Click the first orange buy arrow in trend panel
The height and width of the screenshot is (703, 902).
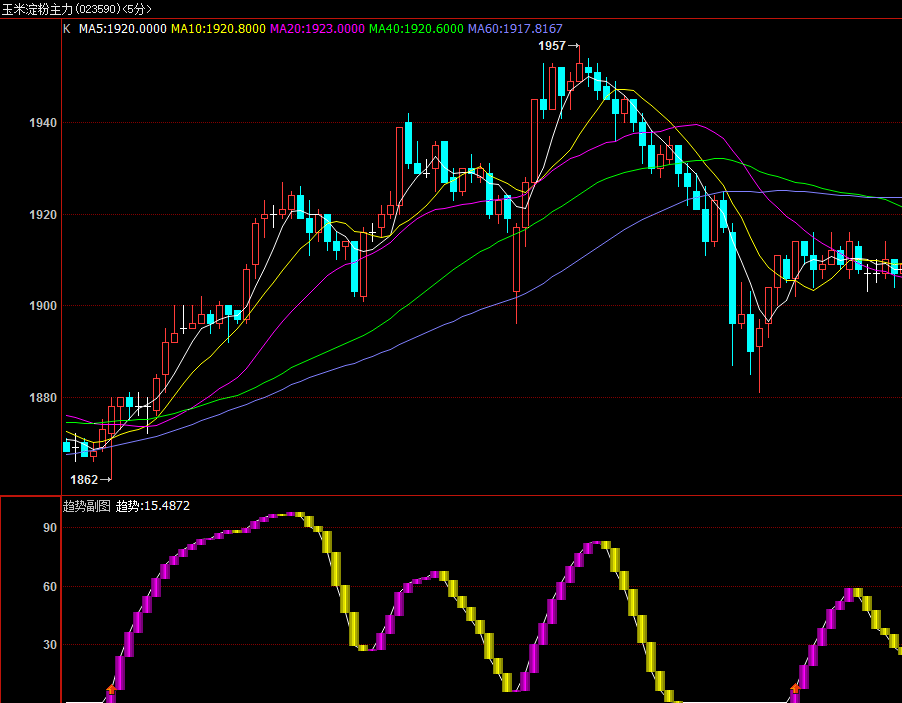point(111,690)
